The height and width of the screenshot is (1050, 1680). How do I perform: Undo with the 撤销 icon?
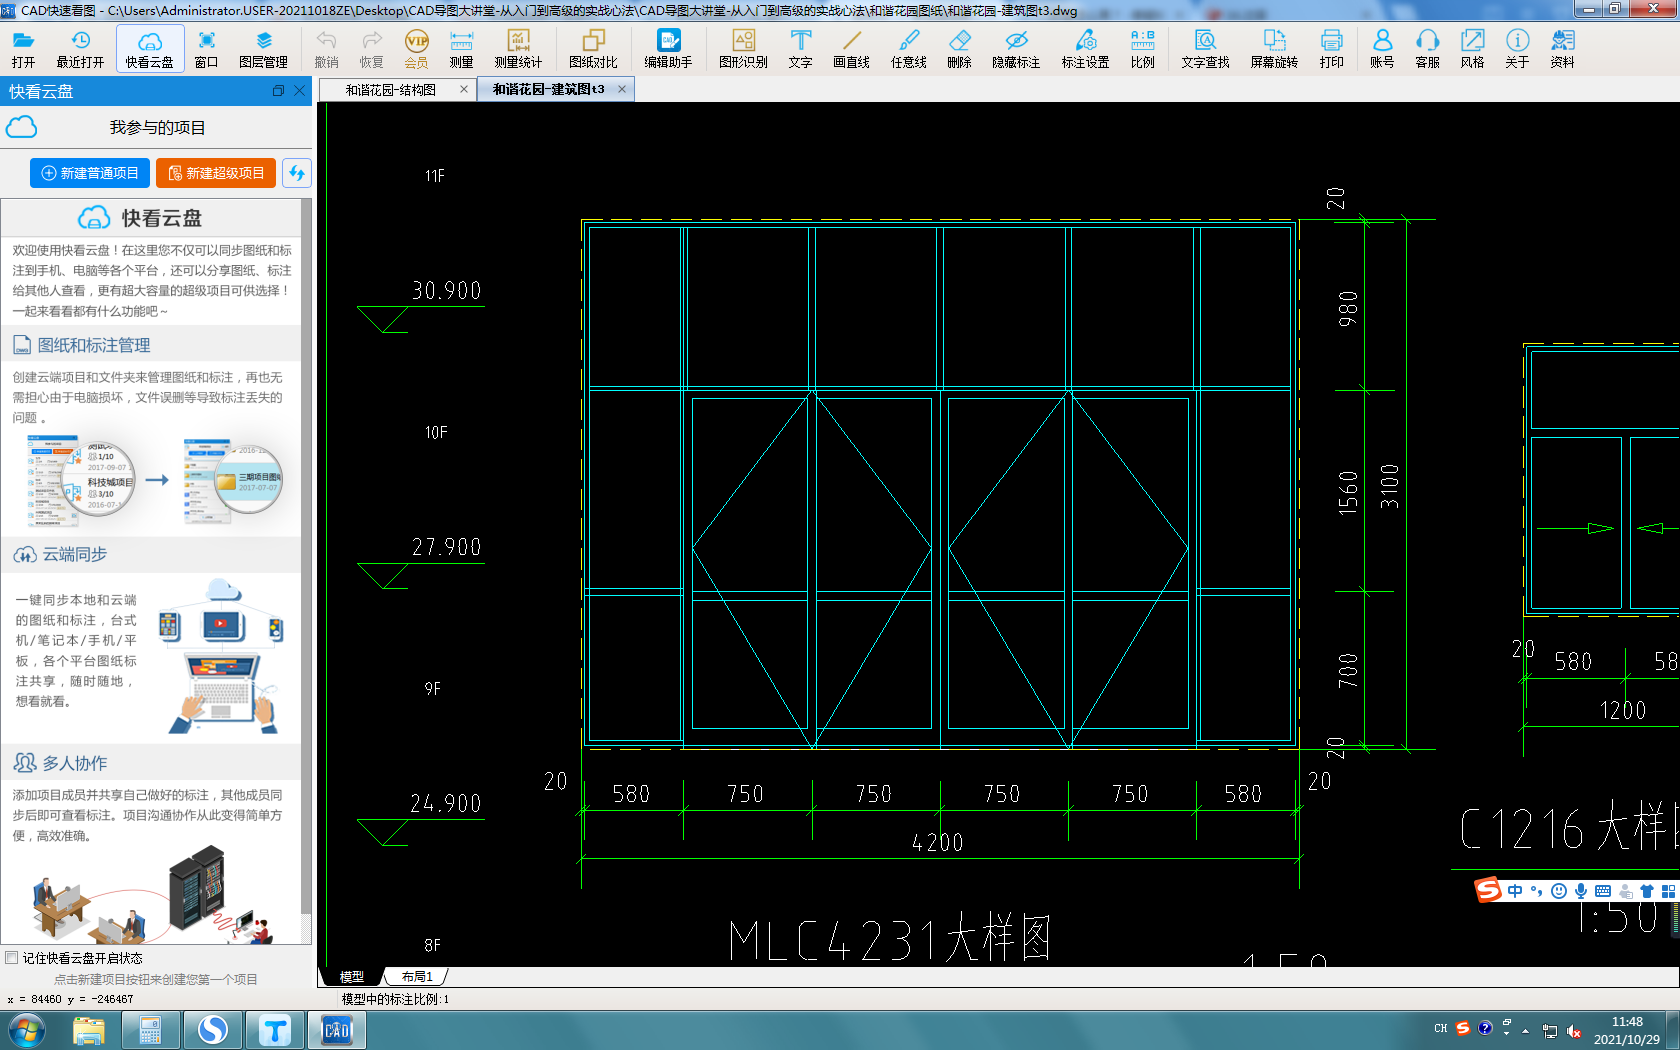coord(326,48)
